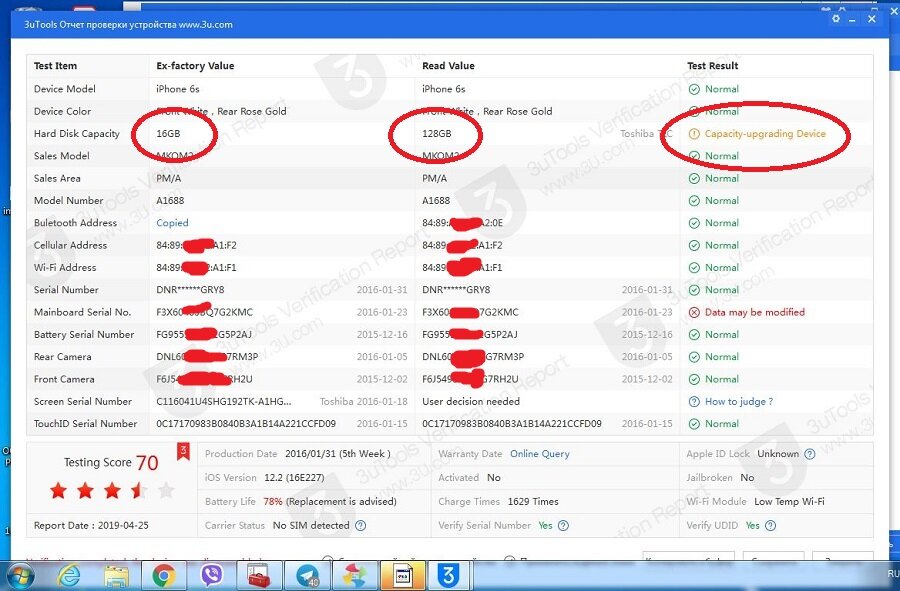Open Windows Start menu
The height and width of the screenshot is (591, 900).
(20, 576)
